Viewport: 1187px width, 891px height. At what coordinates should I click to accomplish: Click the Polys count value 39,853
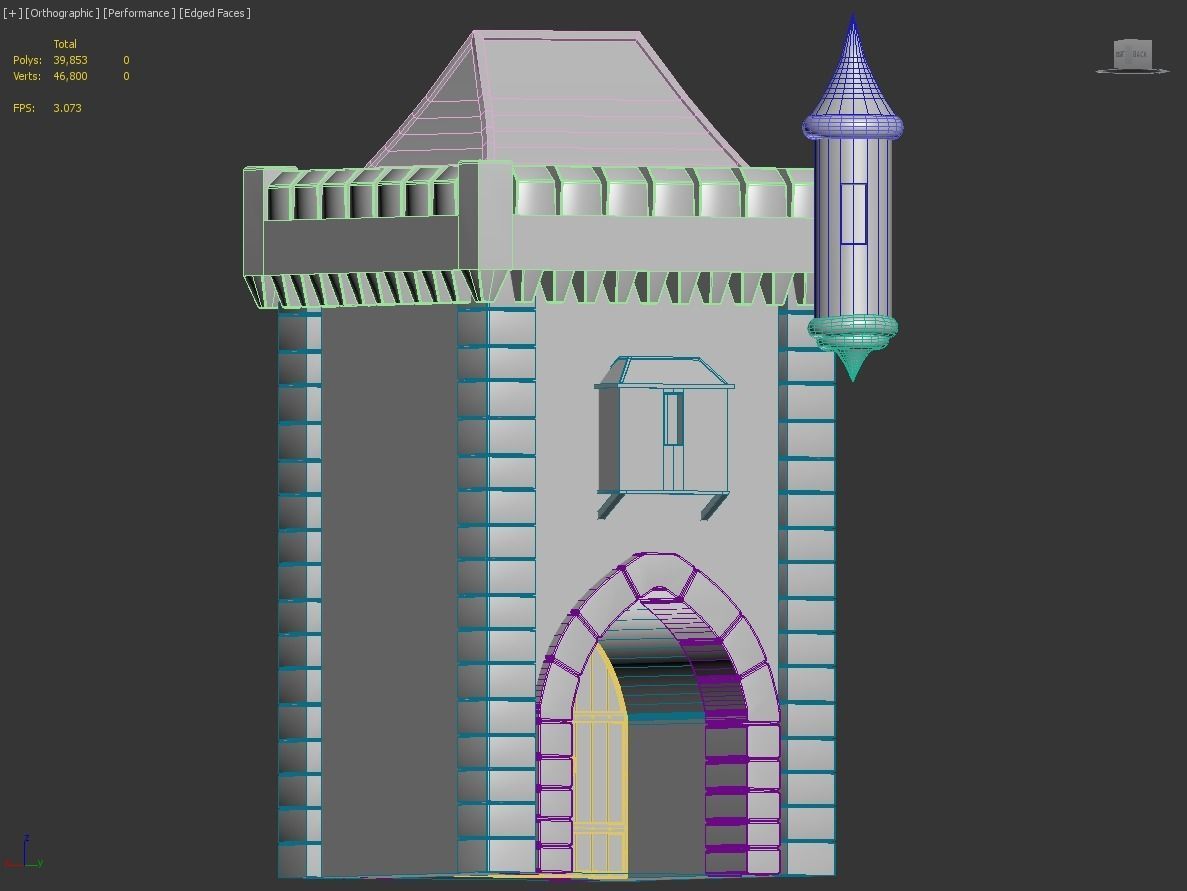click(70, 60)
